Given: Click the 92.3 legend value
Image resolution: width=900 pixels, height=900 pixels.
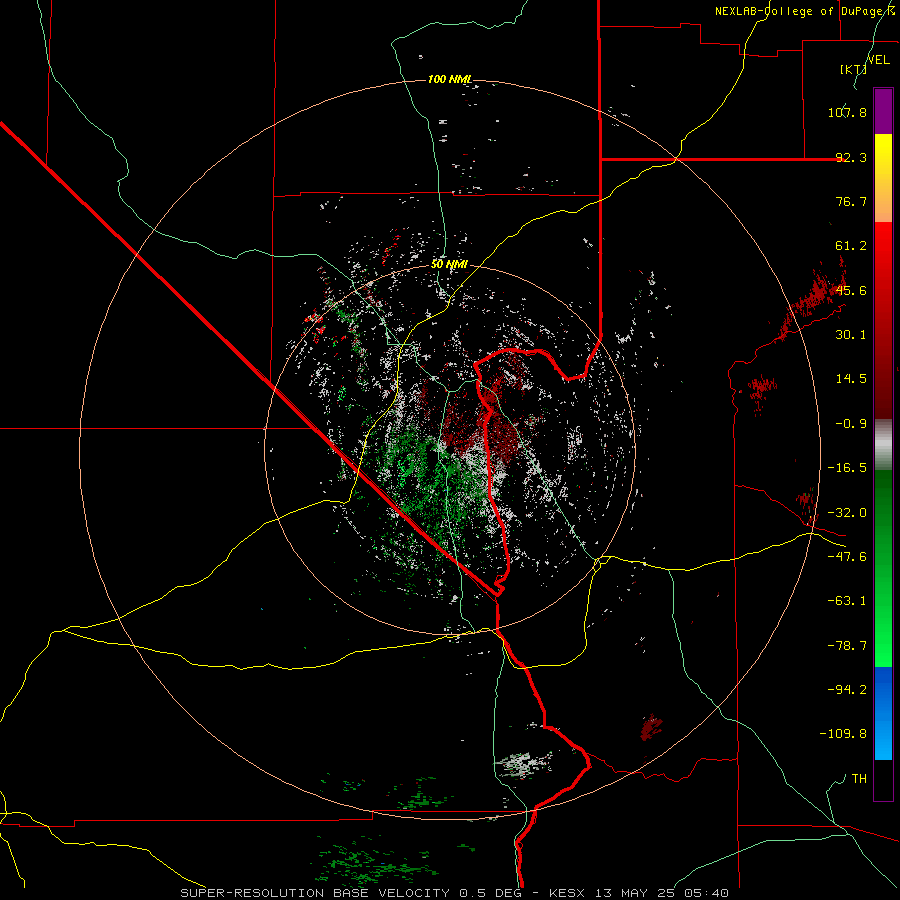Looking at the screenshot, I should coord(851,157).
